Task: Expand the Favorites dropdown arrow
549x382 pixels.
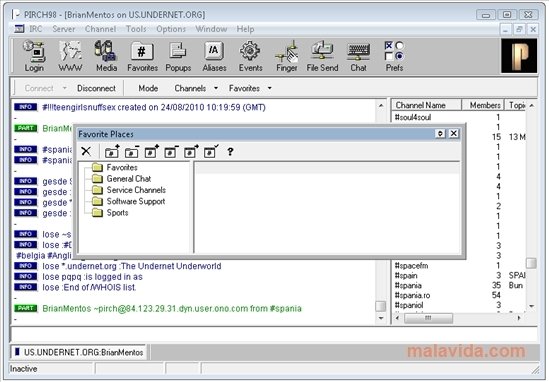Action: coord(269,88)
